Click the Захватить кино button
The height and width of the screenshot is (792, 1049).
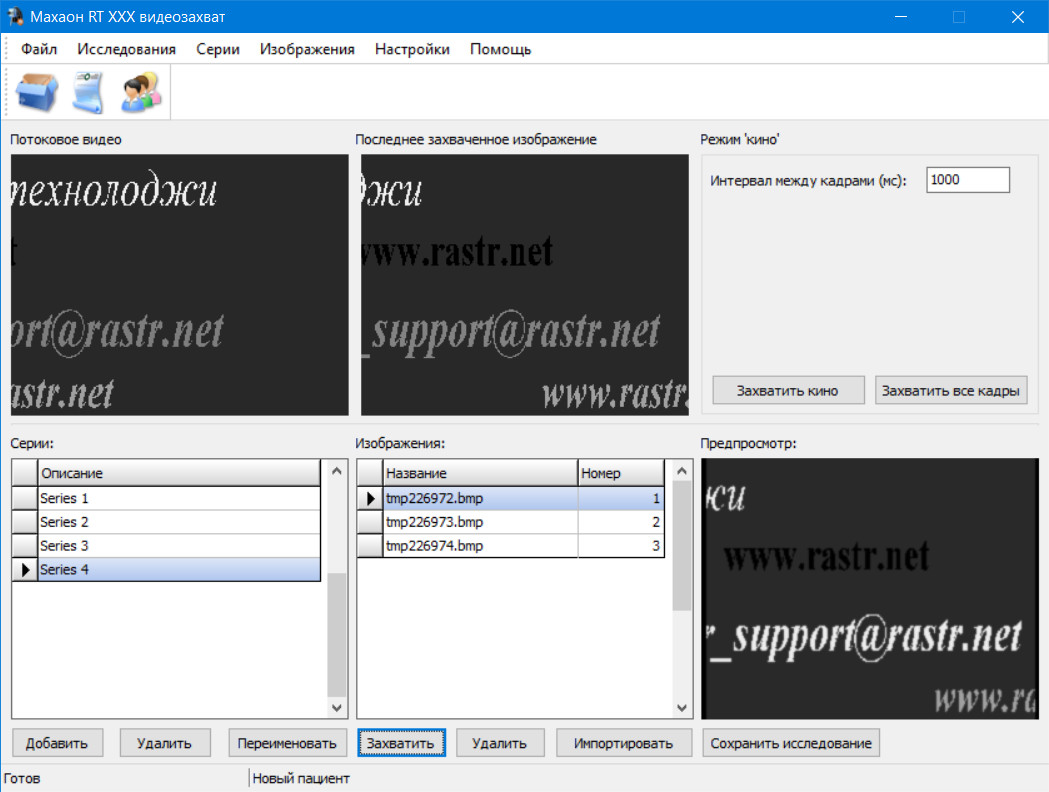pyautogui.click(x=788, y=390)
